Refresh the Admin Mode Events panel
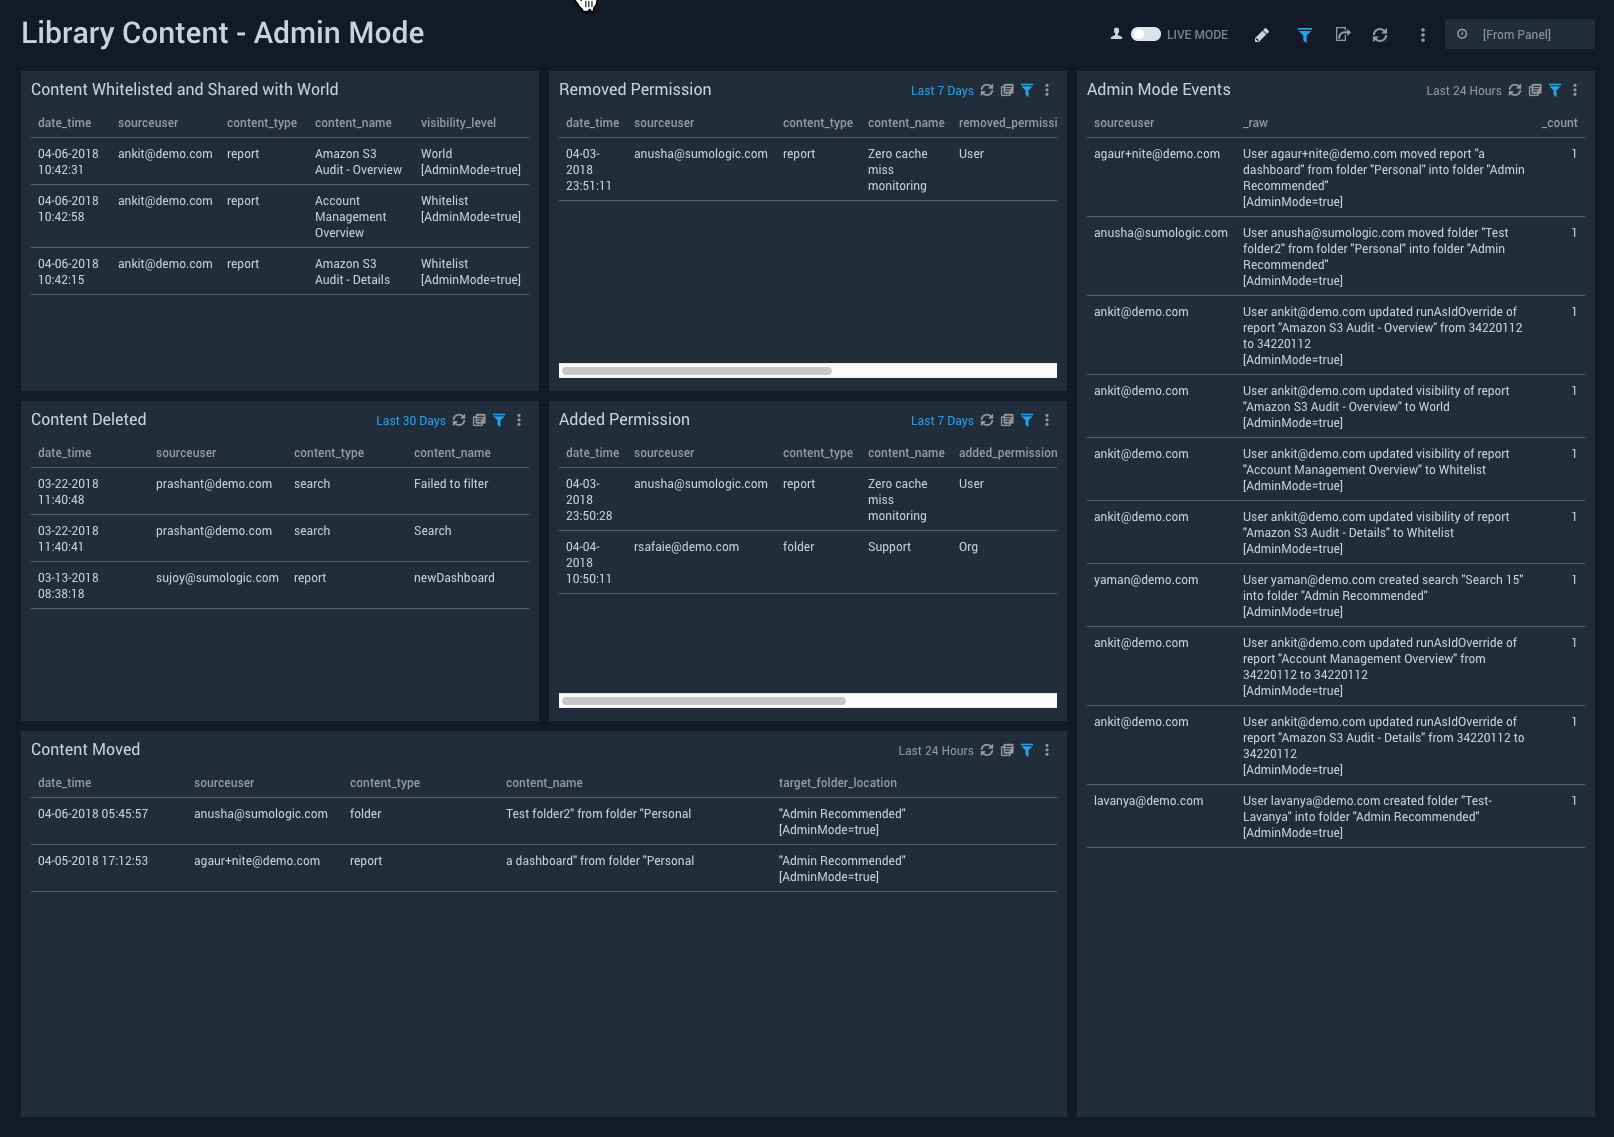This screenshot has height=1137, width=1614. (x=1515, y=90)
